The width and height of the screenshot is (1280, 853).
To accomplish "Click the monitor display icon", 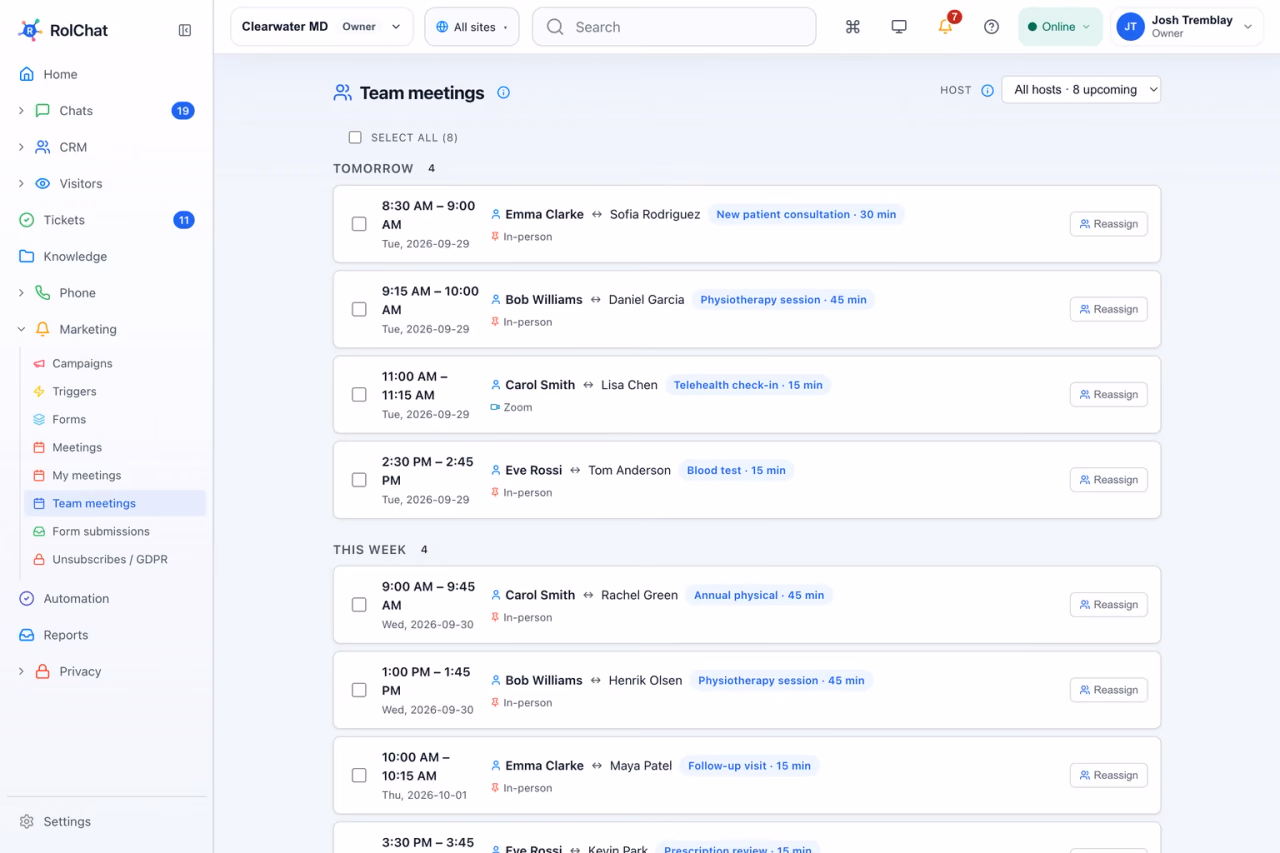I will (x=899, y=27).
